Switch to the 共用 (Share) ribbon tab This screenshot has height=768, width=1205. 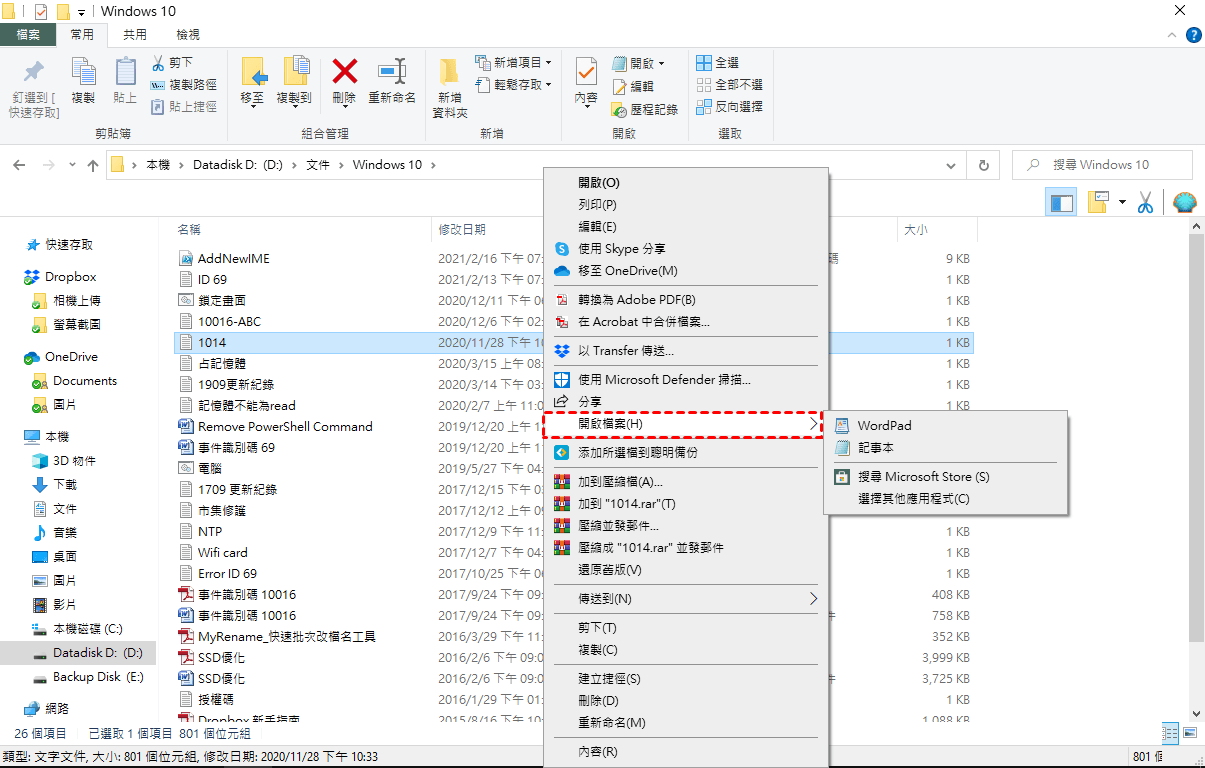click(x=134, y=35)
